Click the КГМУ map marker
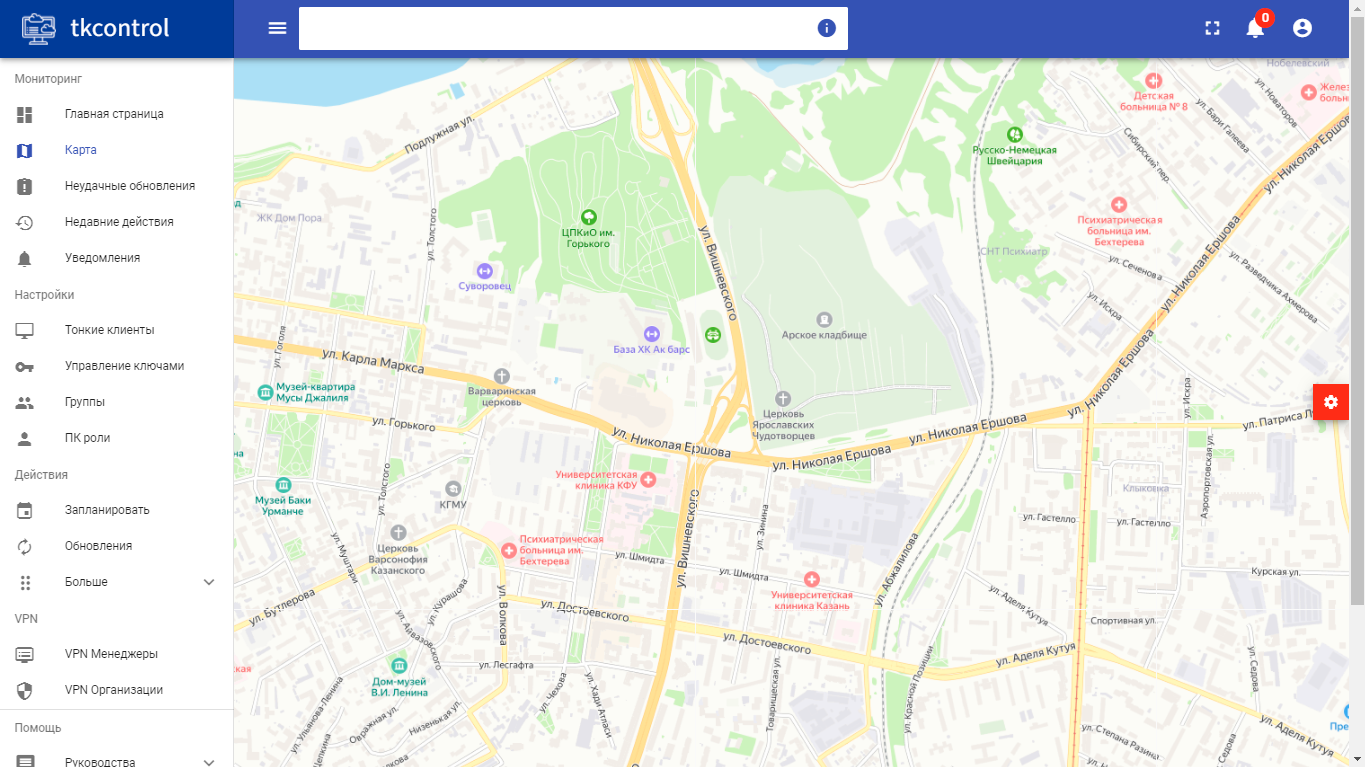The image size is (1365, 767). click(453, 488)
